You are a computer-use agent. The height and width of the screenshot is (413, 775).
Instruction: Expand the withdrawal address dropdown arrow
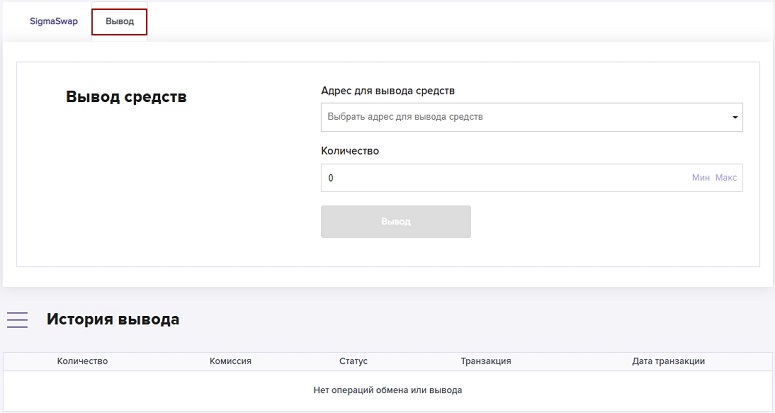pos(735,118)
